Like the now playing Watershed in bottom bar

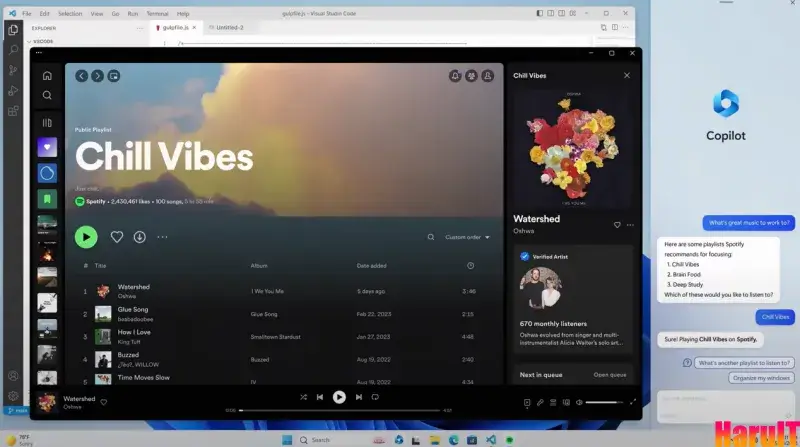click(x=104, y=402)
